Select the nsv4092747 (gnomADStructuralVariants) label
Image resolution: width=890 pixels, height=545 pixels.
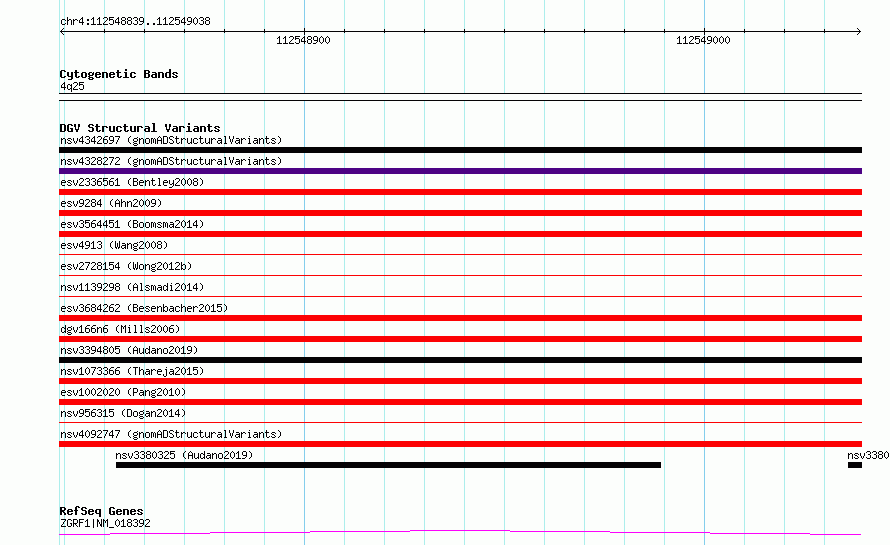[x=171, y=434]
